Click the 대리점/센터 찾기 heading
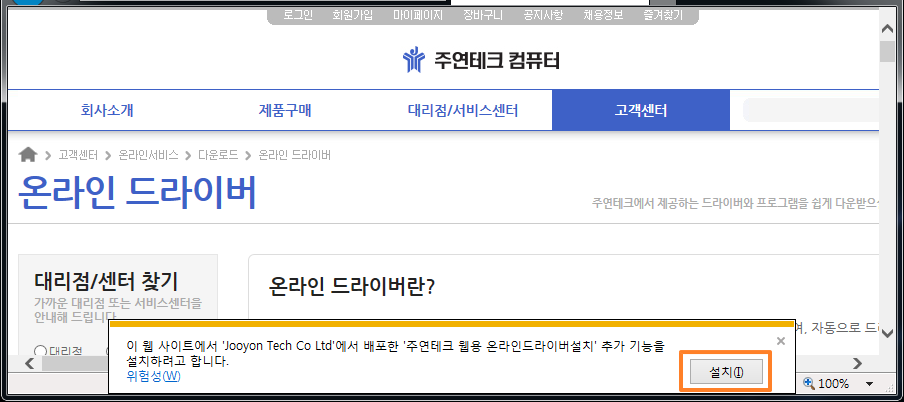The width and height of the screenshot is (904, 402). (107, 281)
